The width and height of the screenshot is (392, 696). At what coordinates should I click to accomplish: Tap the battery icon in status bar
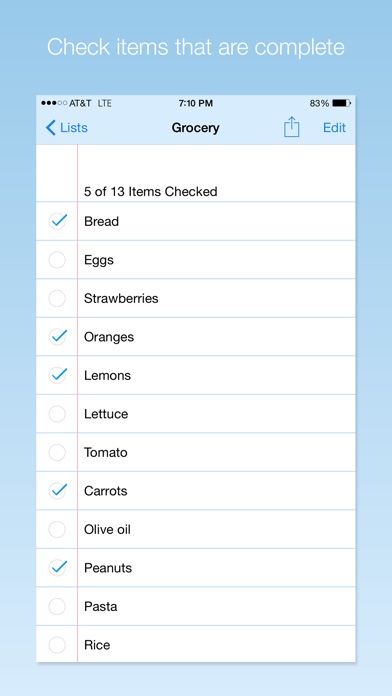(x=342, y=103)
